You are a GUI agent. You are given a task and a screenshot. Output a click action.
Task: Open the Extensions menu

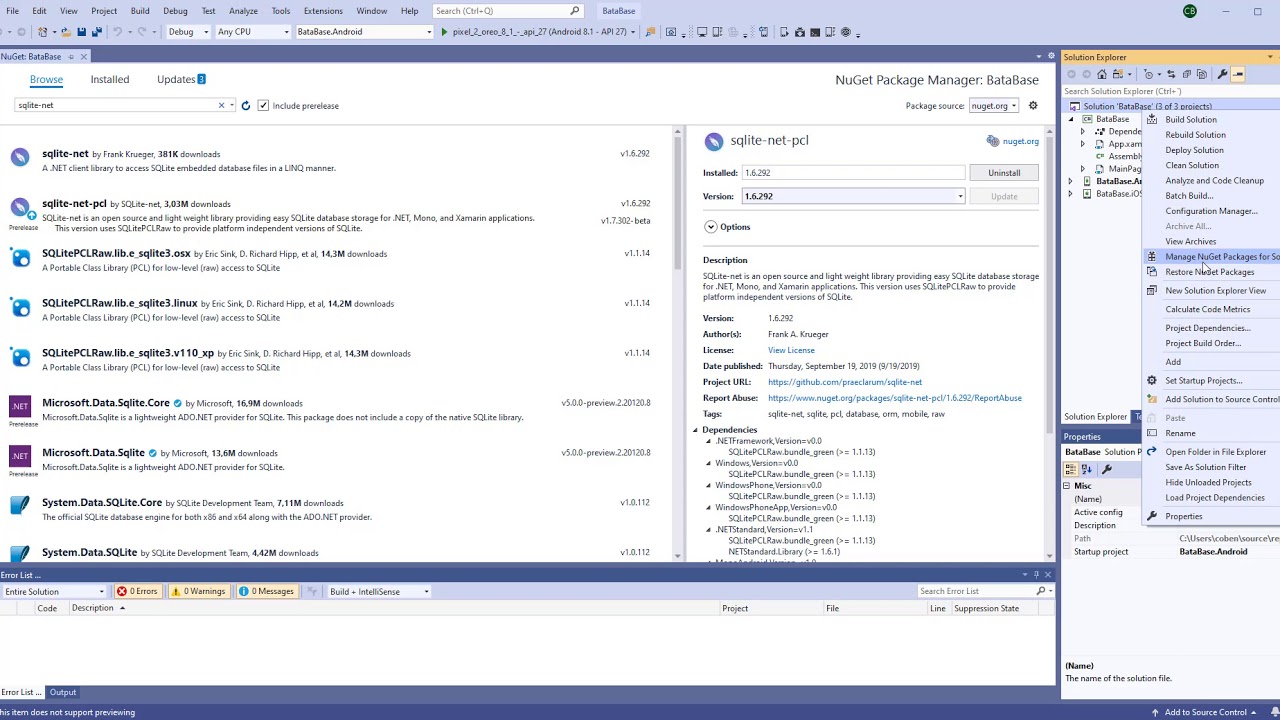pyautogui.click(x=323, y=11)
